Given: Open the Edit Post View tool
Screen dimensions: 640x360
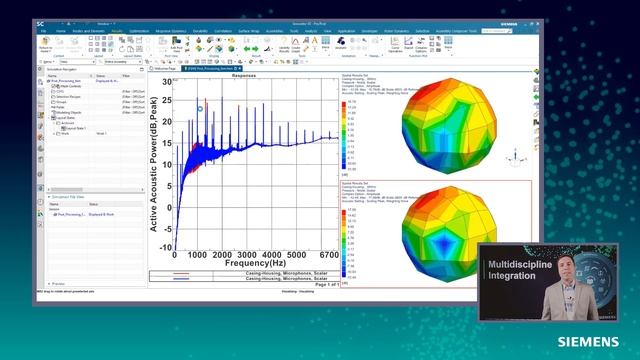Looking at the screenshot, I should click(176, 44).
